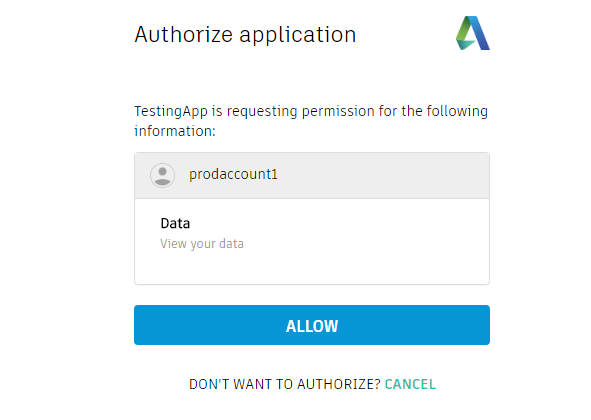591x420 pixels.
Task: Click the user avatar icon beside prodaccount1
Action: click(162, 175)
